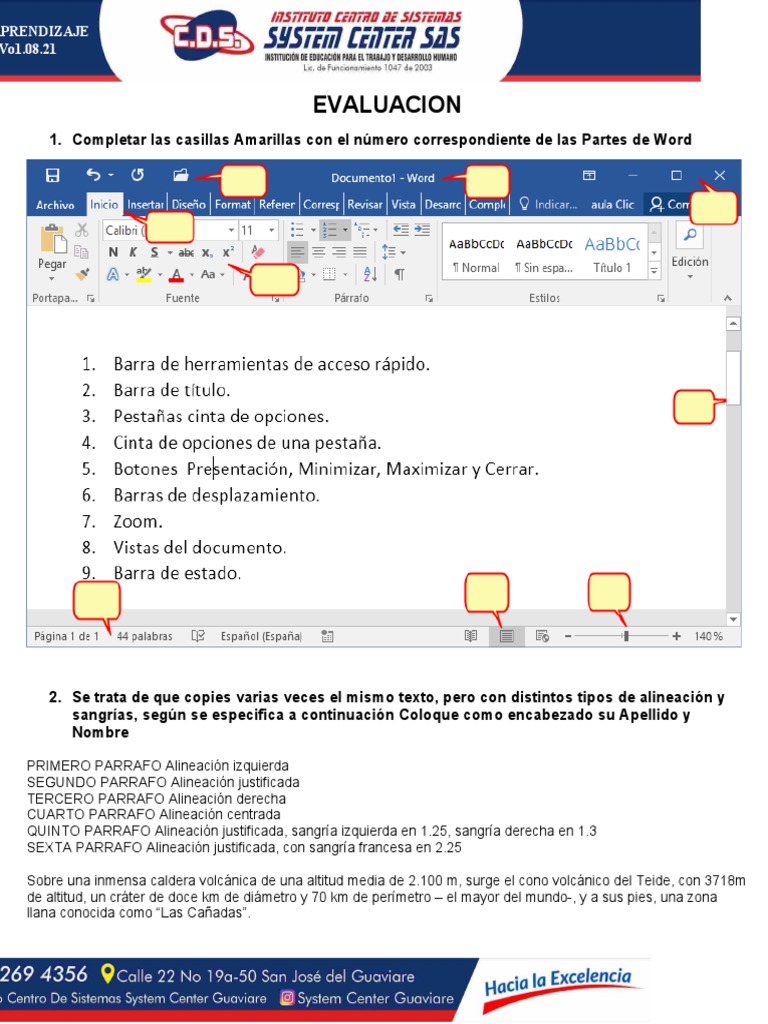
Task: Select Web Layout view icon
Action: pyautogui.click(x=542, y=635)
